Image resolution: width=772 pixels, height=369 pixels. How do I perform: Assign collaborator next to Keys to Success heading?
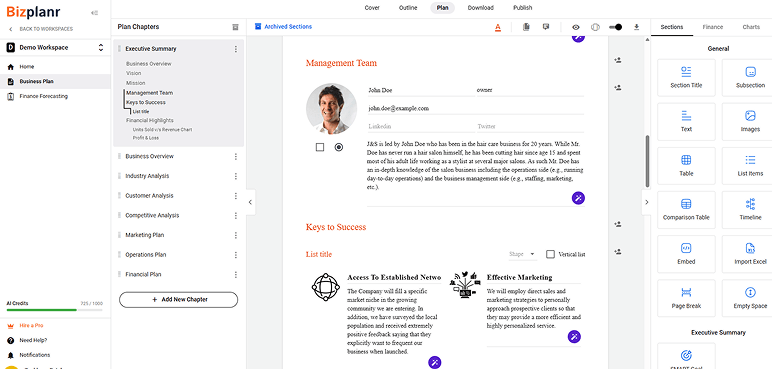point(617,224)
